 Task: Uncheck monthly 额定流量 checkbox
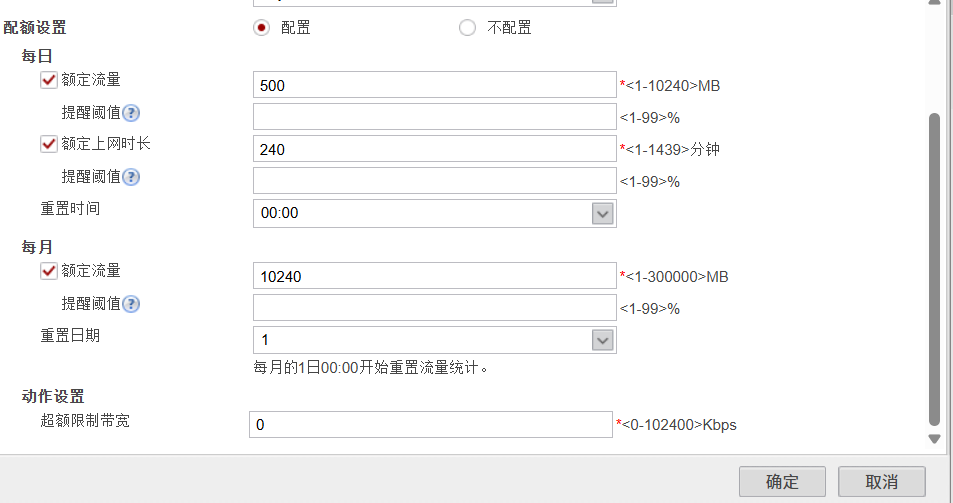pos(49,271)
